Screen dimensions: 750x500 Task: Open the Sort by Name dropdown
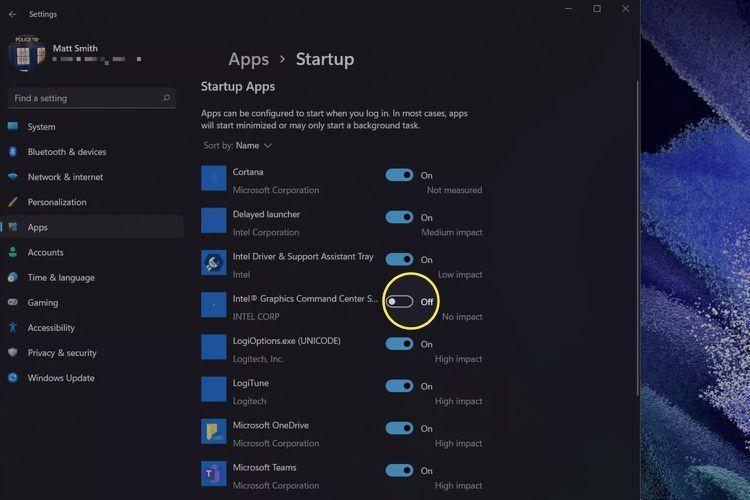[x=252, y=145]
